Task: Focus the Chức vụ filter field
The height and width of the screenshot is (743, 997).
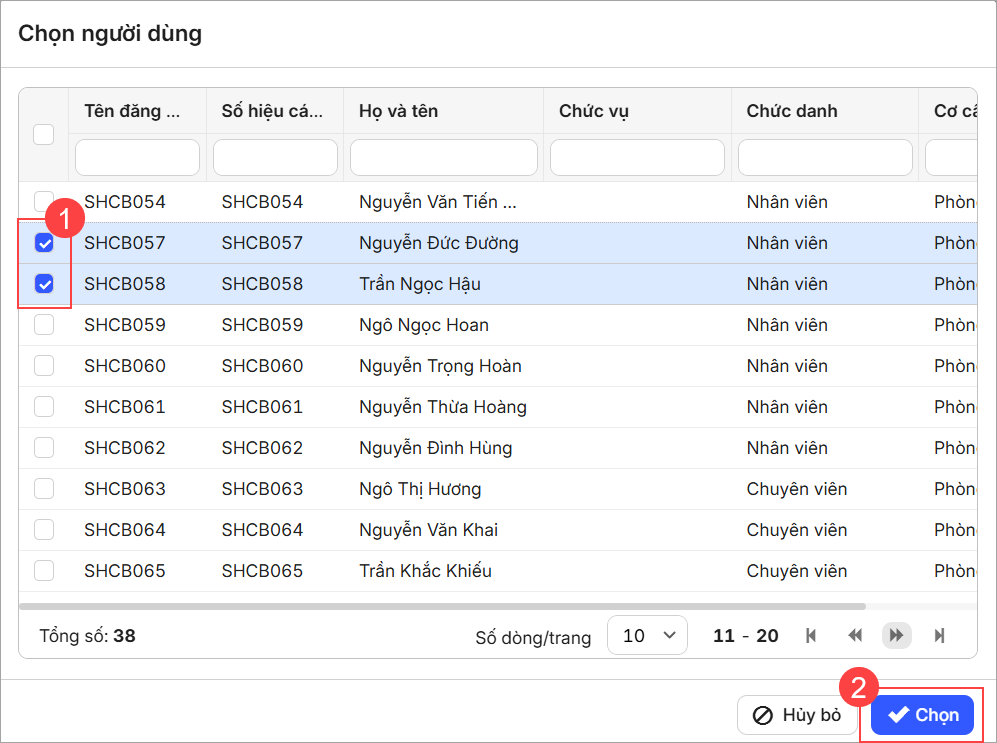Action: tap(637, 157)
